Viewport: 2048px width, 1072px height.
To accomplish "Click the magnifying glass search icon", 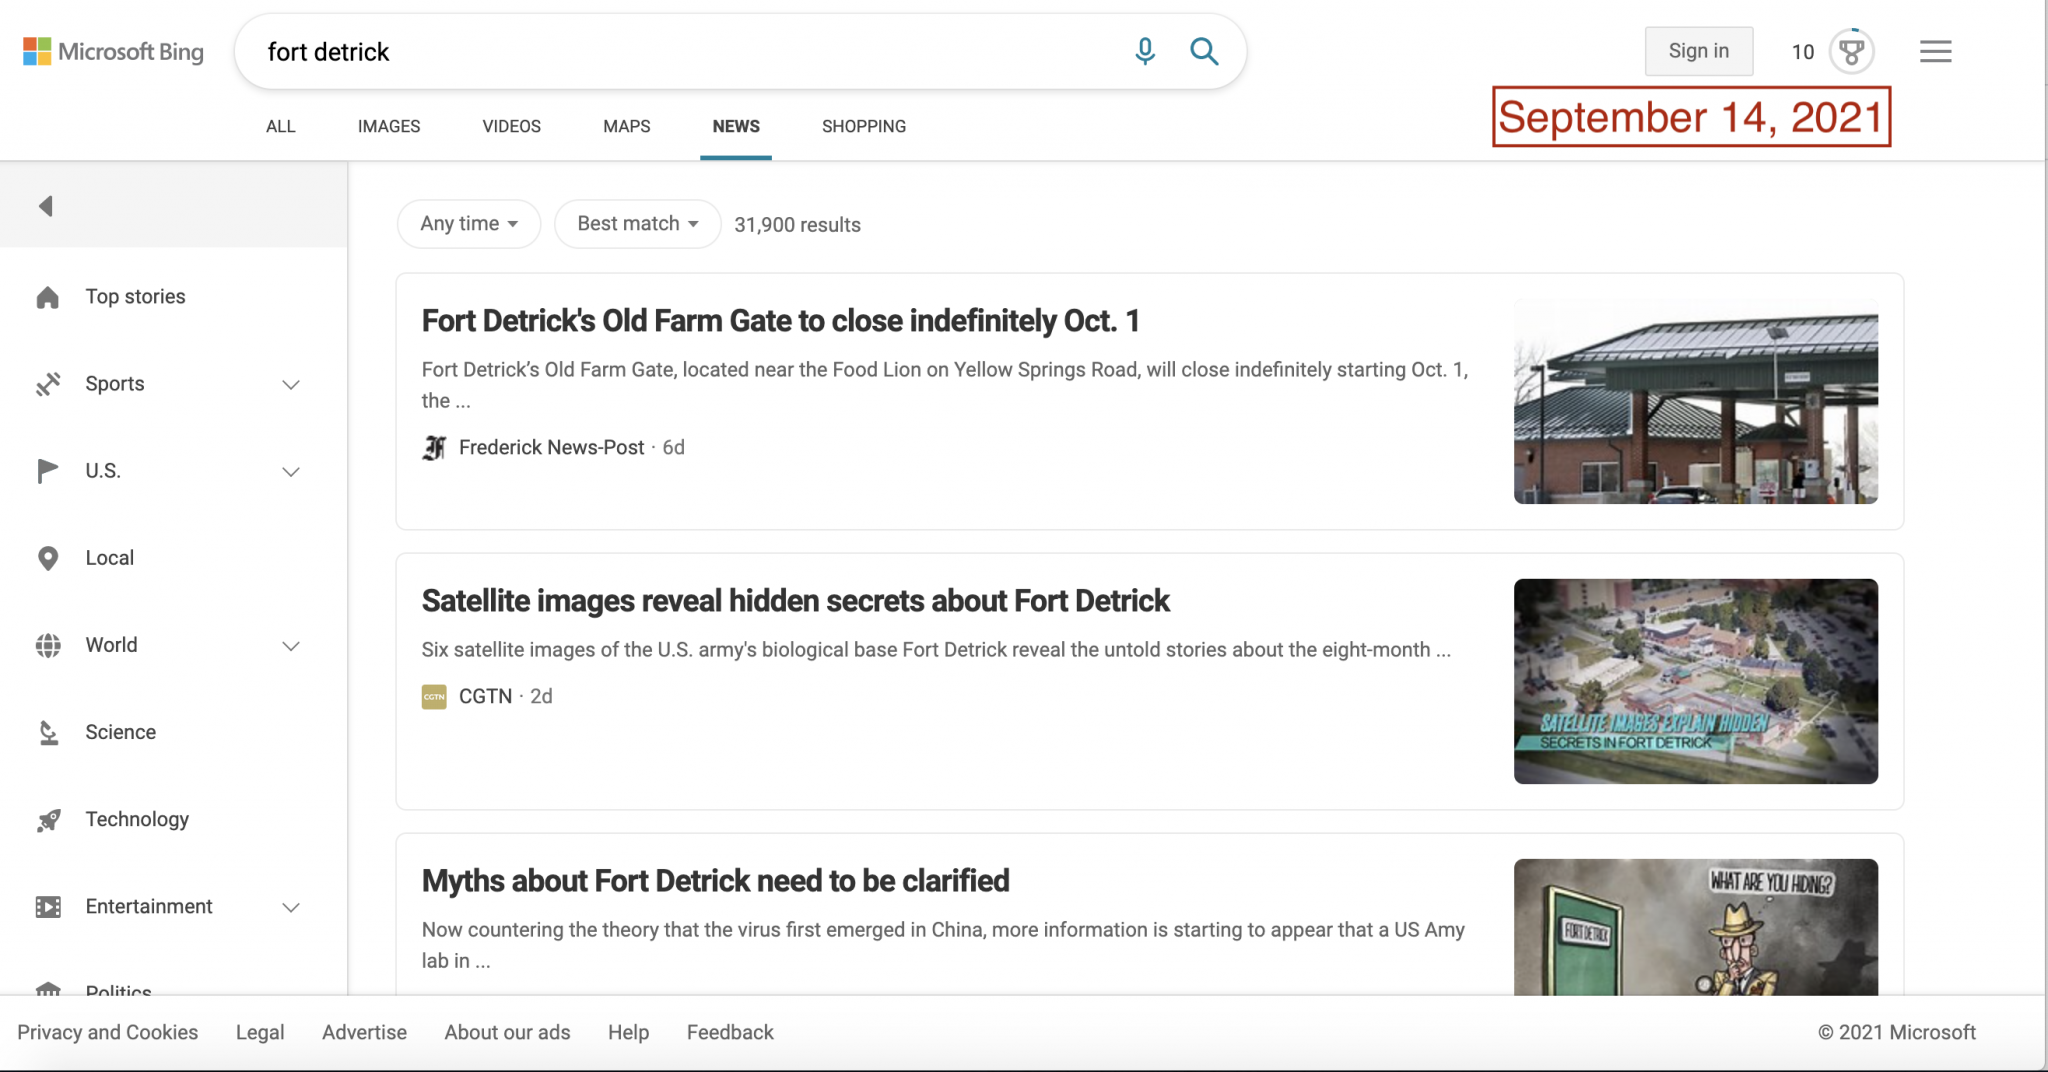I will (1204, 51).
